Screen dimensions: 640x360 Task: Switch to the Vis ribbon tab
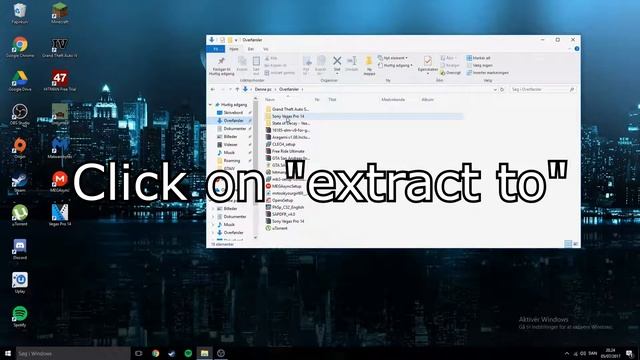coord(266,49)
